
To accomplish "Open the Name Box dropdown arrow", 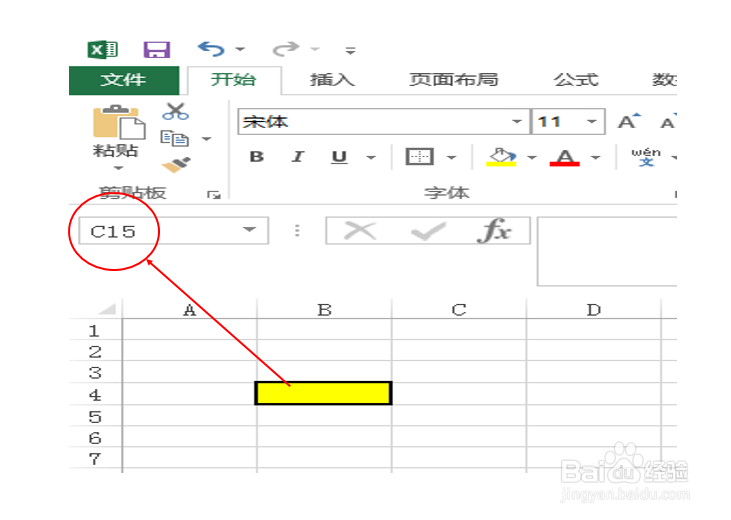I will (250, 229).
